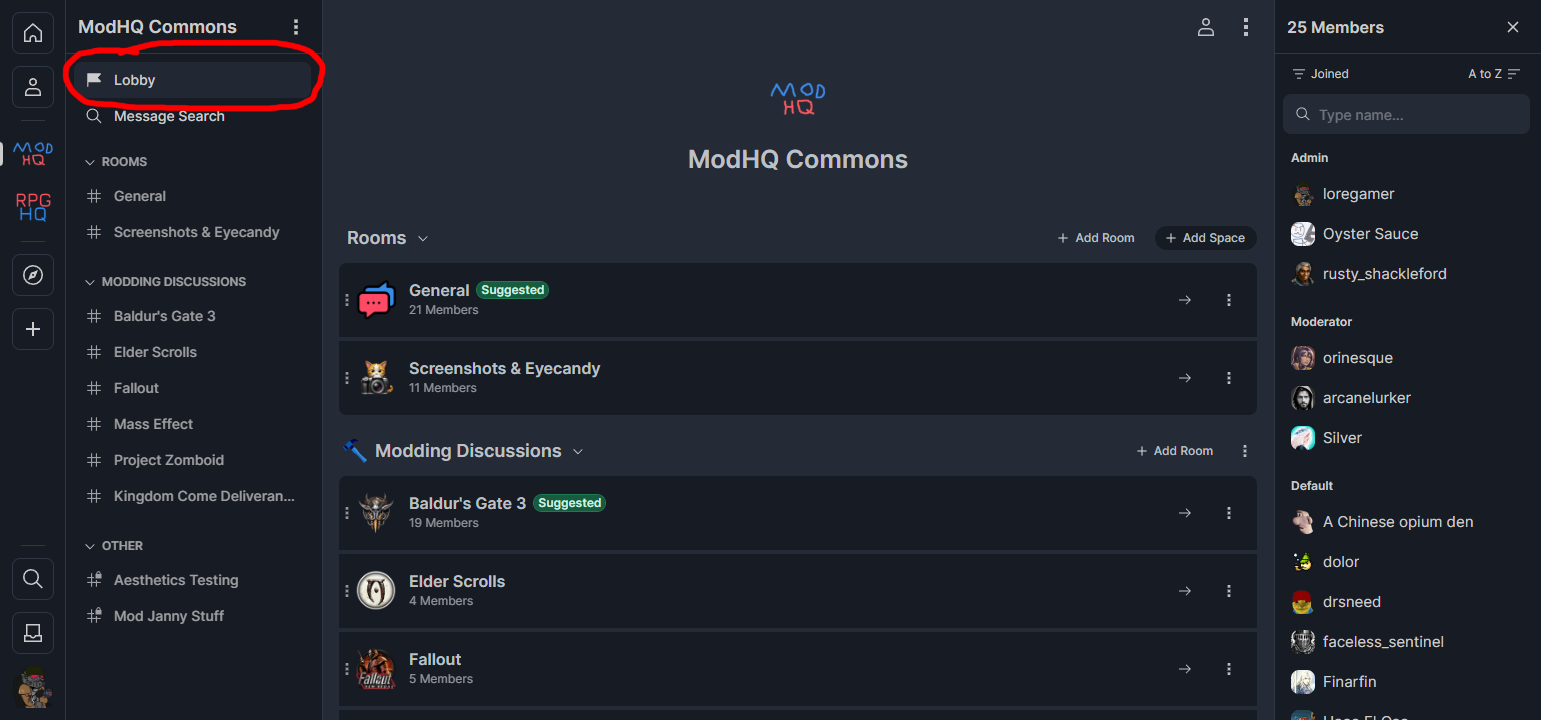This screenshot has width=1541, height=720.
Task: Click the Type name search field
Action: click(1406, 114)
